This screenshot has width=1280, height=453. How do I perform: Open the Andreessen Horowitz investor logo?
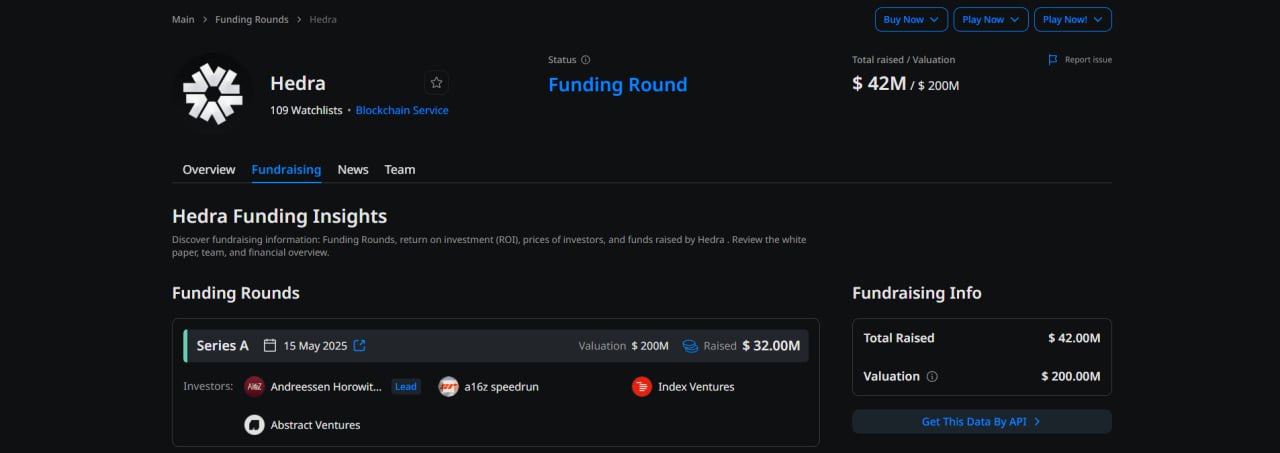click(254, 386)
